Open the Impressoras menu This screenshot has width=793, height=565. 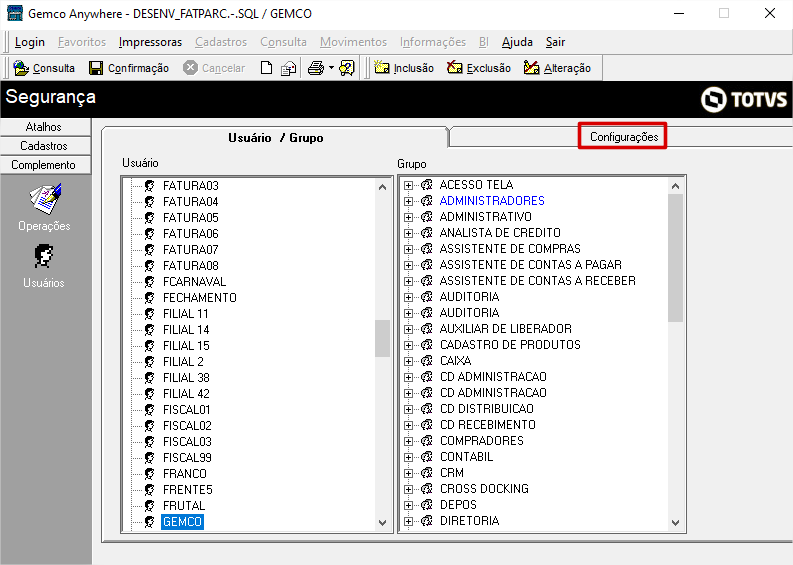tap(150, 42)
